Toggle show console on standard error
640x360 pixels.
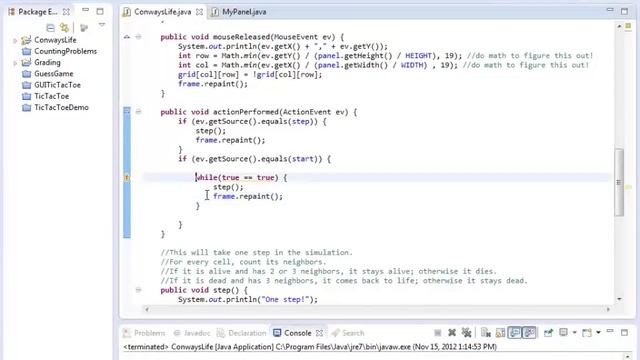(529, 333)
